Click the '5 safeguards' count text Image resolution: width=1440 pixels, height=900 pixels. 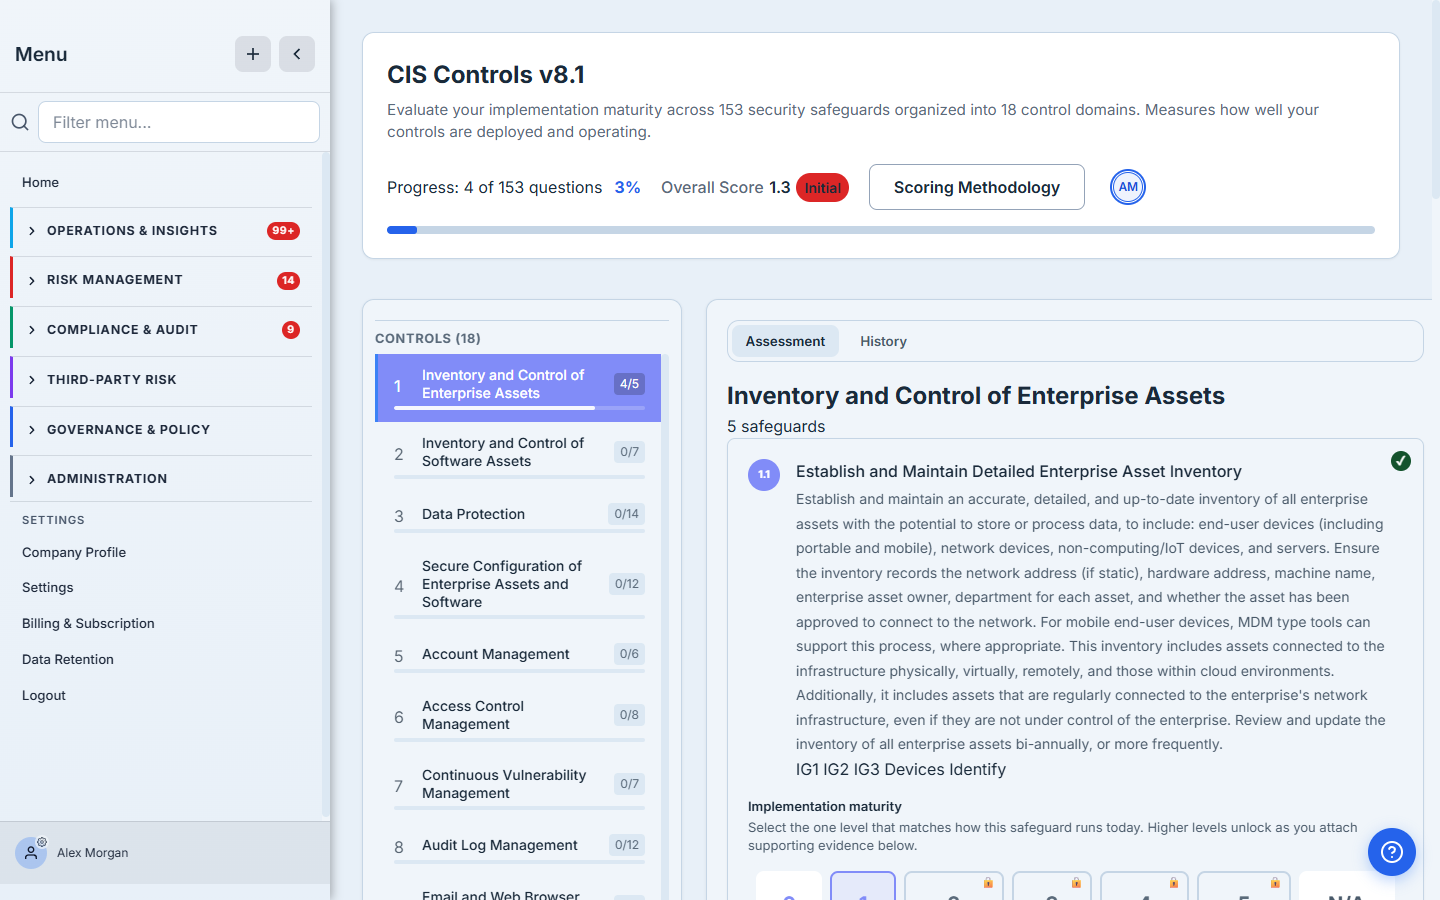click(776, 426)
